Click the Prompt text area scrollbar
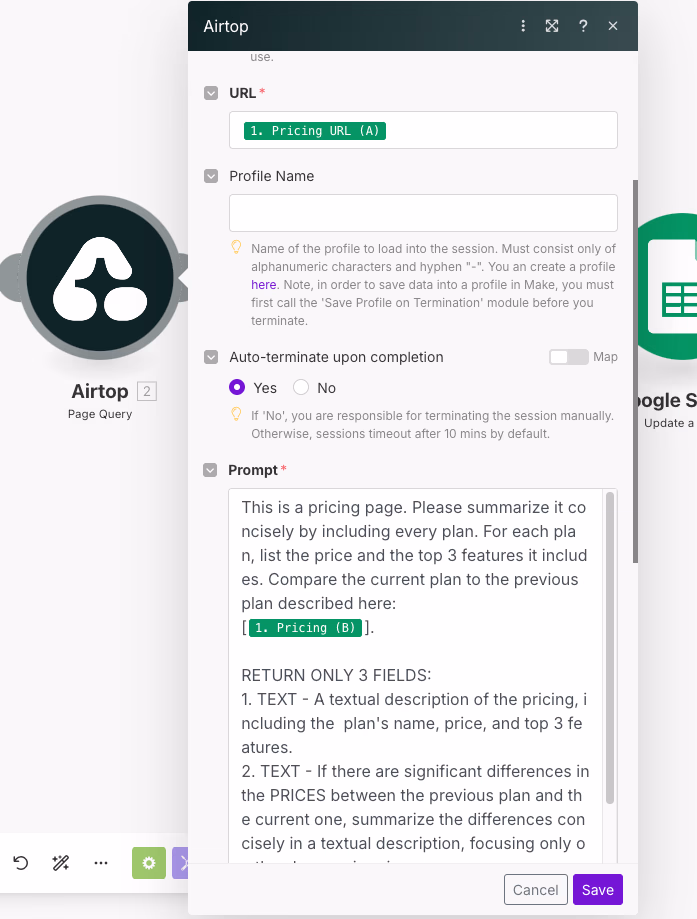 tap(610, 648)
